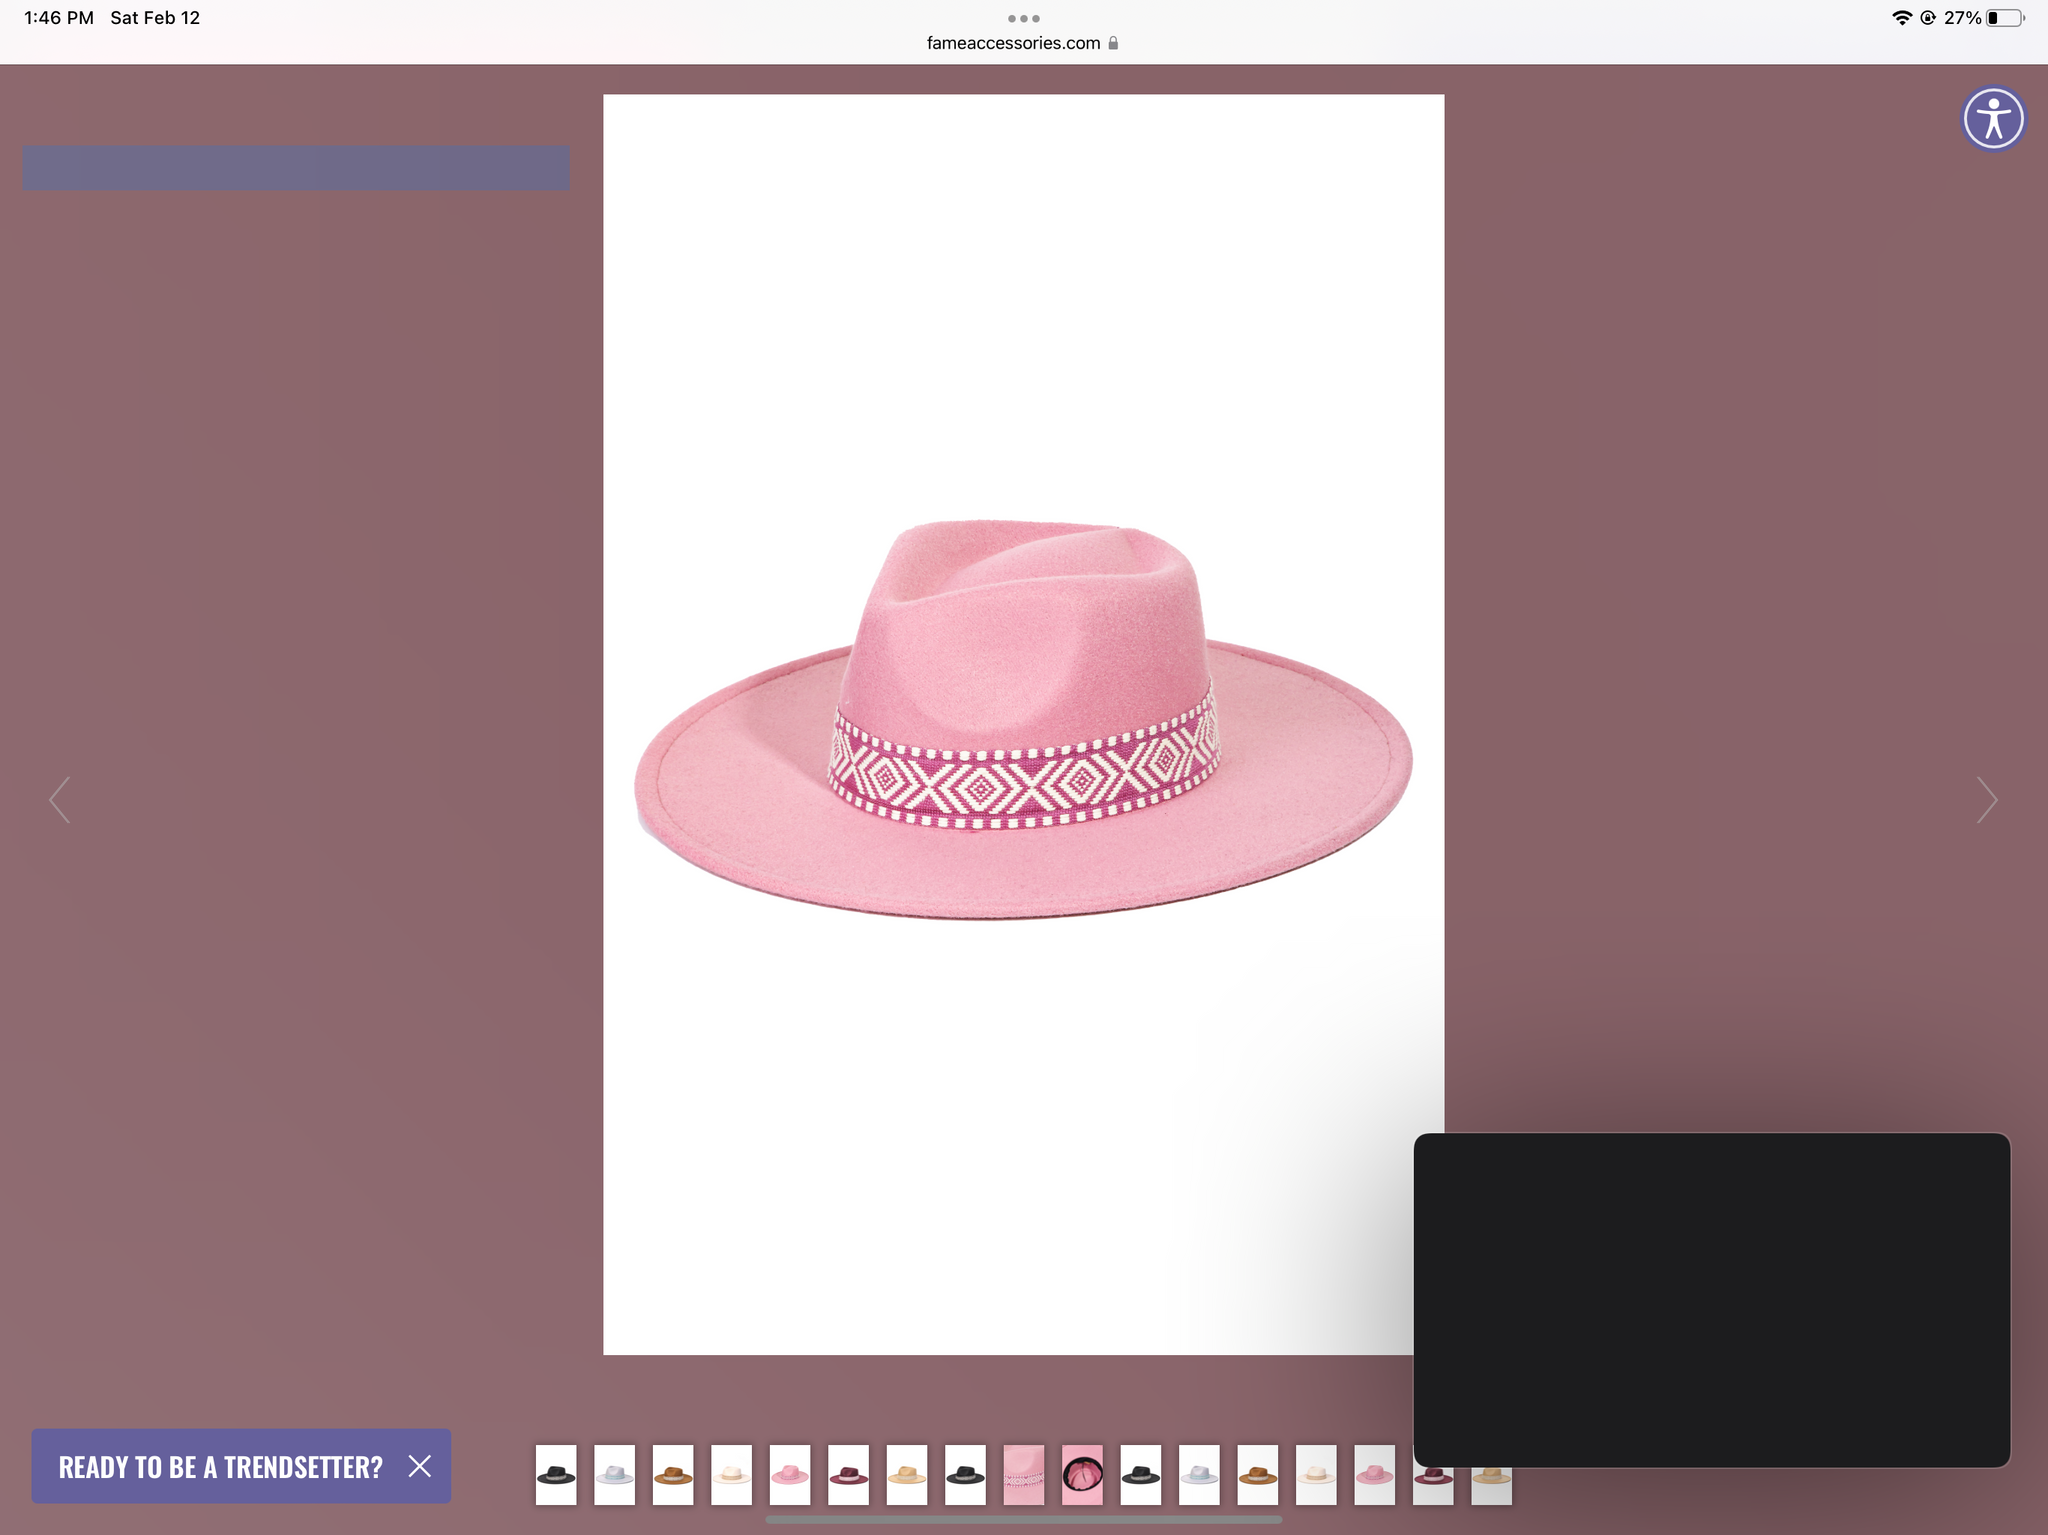Tap the fameaccessories.com address bar
The height and width of the screenshot is (1535, 2048).
(1012, 43)
